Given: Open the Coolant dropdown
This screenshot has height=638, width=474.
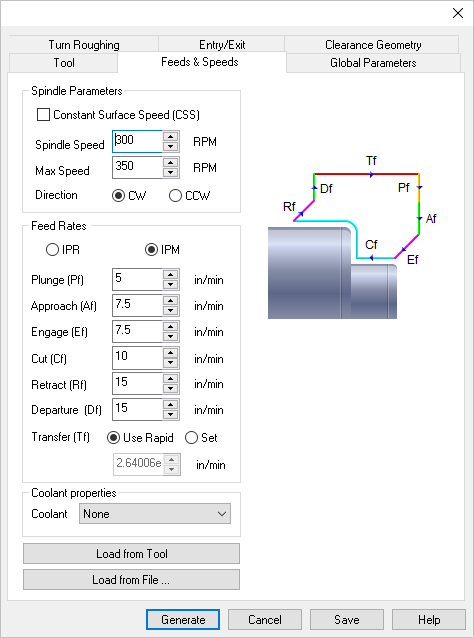Looking at the screenshot, I should (155, 513).
